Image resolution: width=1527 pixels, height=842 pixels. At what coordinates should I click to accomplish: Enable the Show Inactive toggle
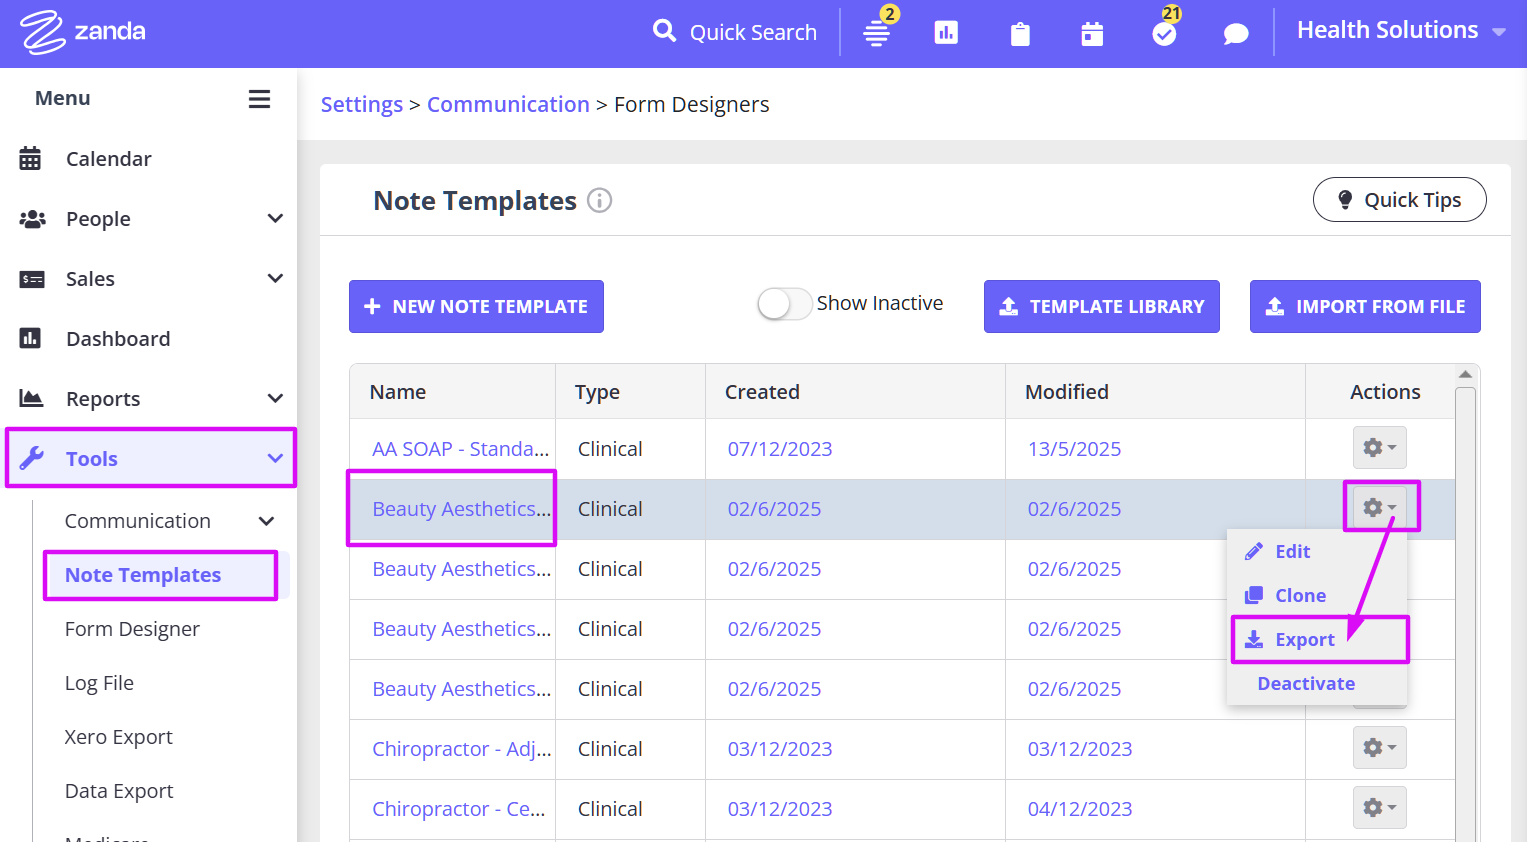coord(784,303)
